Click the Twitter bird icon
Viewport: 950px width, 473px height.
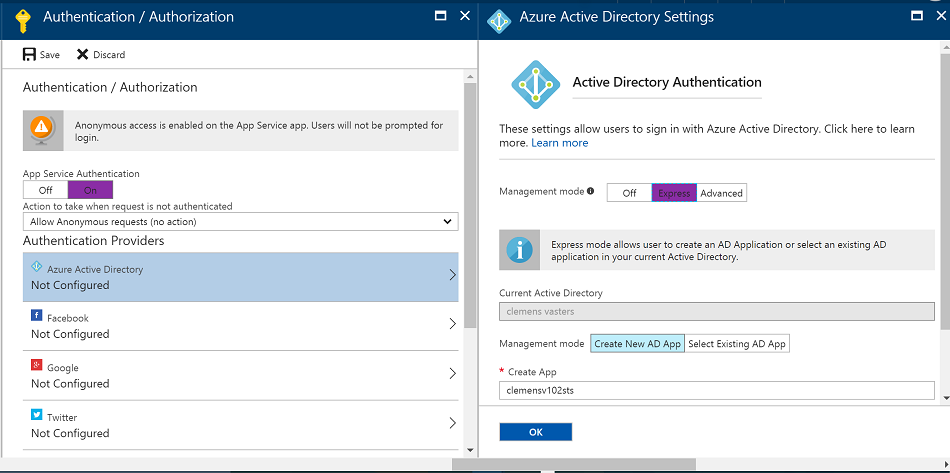(36, 415)
